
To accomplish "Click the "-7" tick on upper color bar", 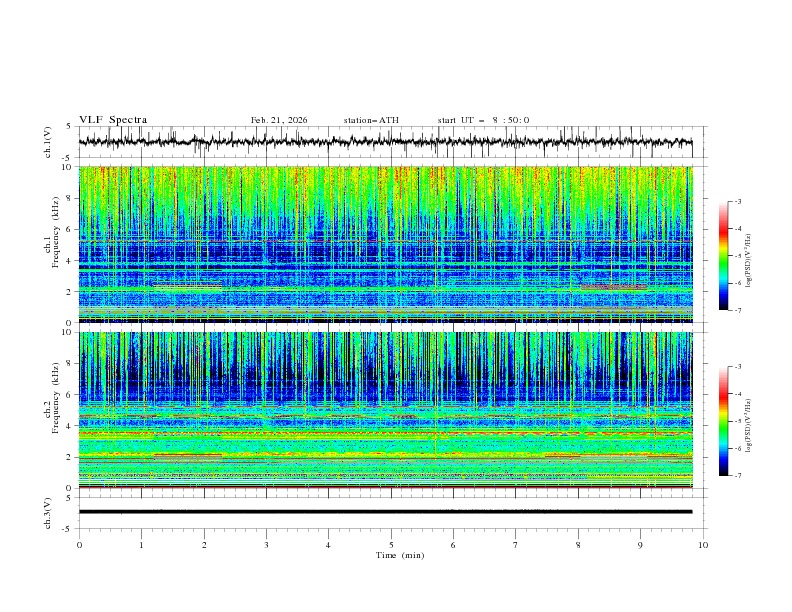I will [x=738, y=310].
